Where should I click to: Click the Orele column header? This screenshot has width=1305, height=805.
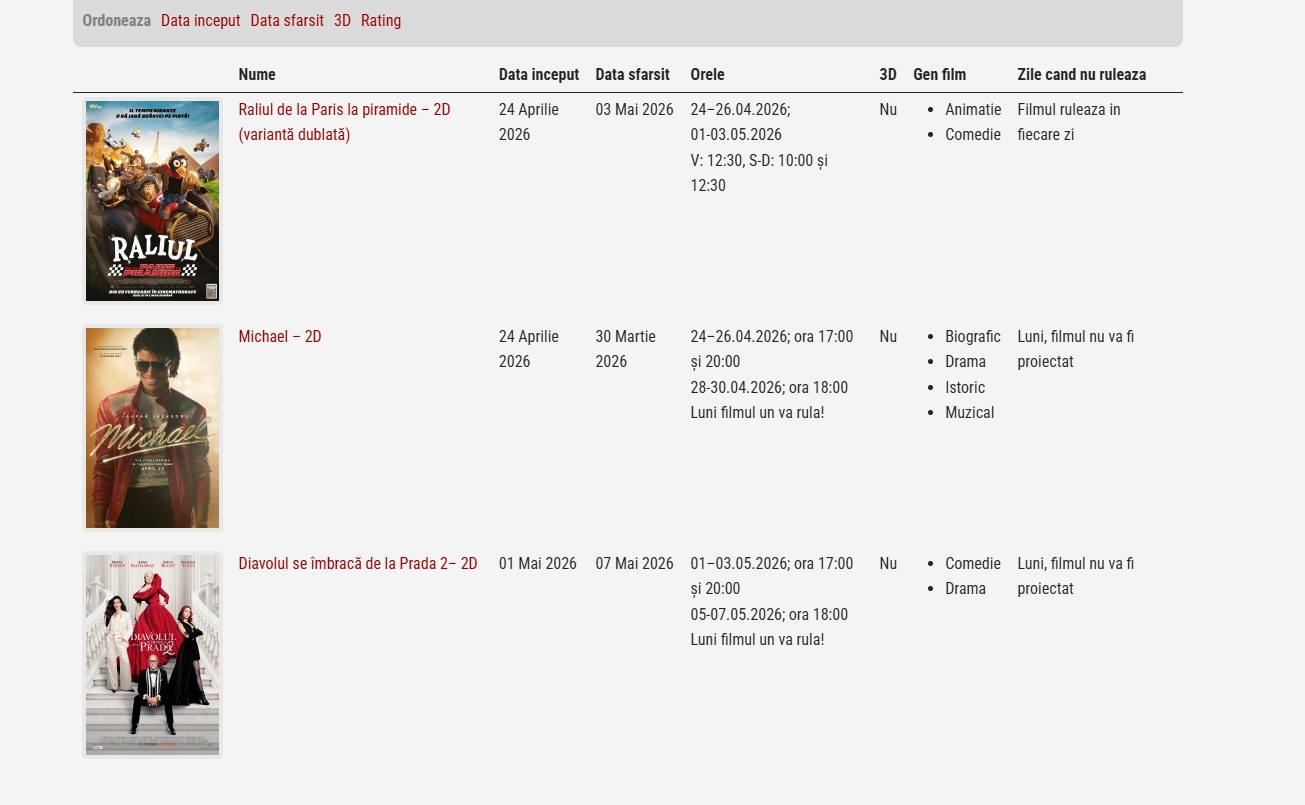pos(707,74)
